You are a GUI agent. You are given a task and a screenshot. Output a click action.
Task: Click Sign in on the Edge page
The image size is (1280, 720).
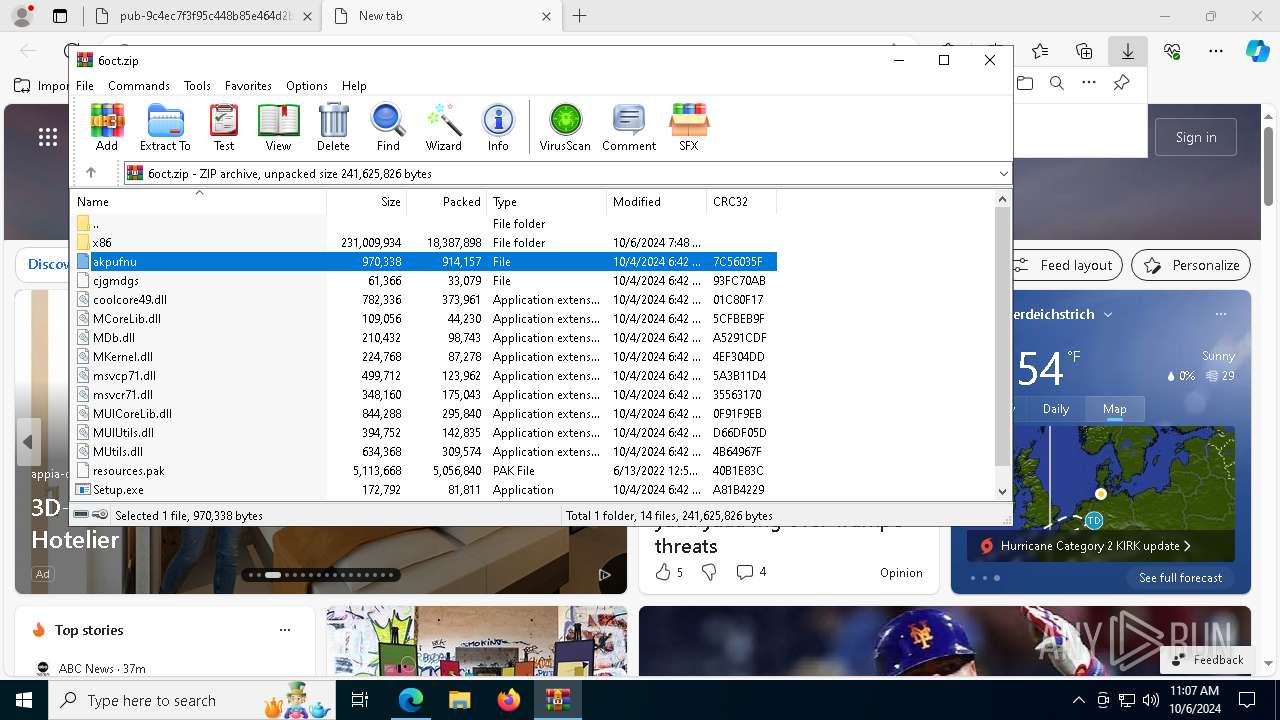tap(1196, 137)
